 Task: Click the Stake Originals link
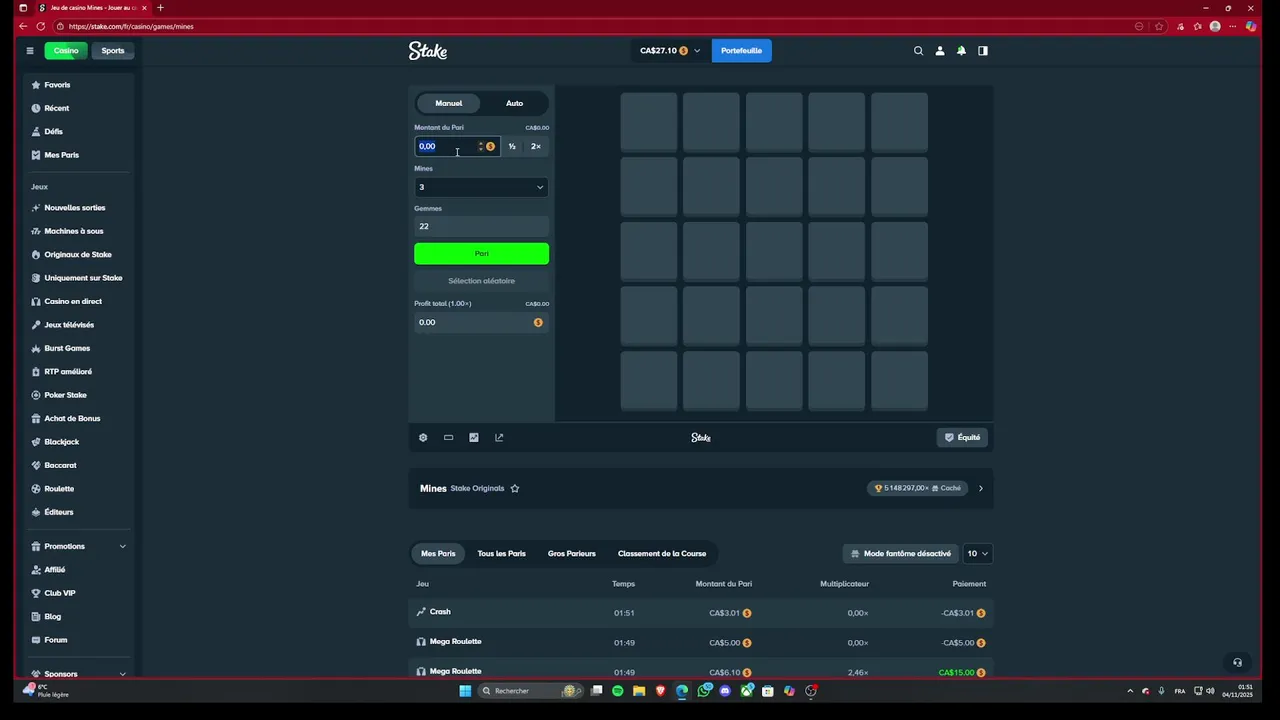point(477,488)
